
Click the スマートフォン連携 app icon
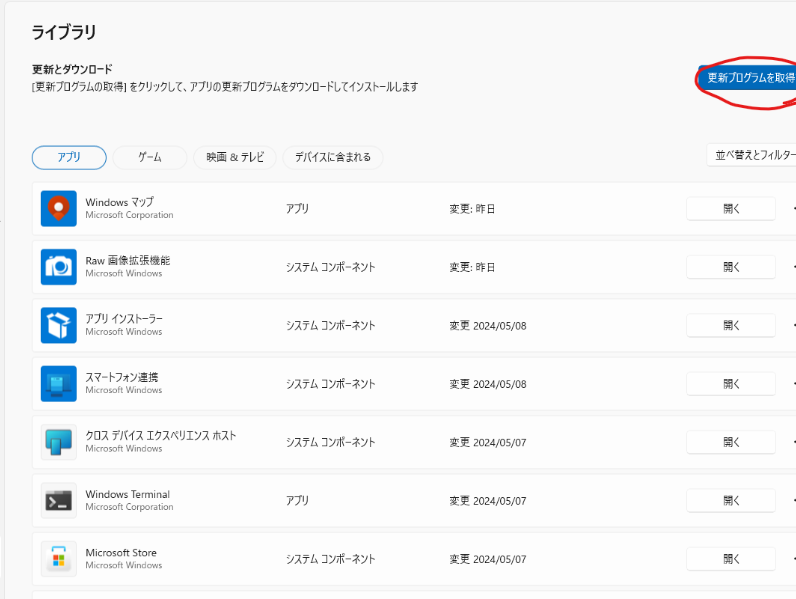click(x=59, y=384)
